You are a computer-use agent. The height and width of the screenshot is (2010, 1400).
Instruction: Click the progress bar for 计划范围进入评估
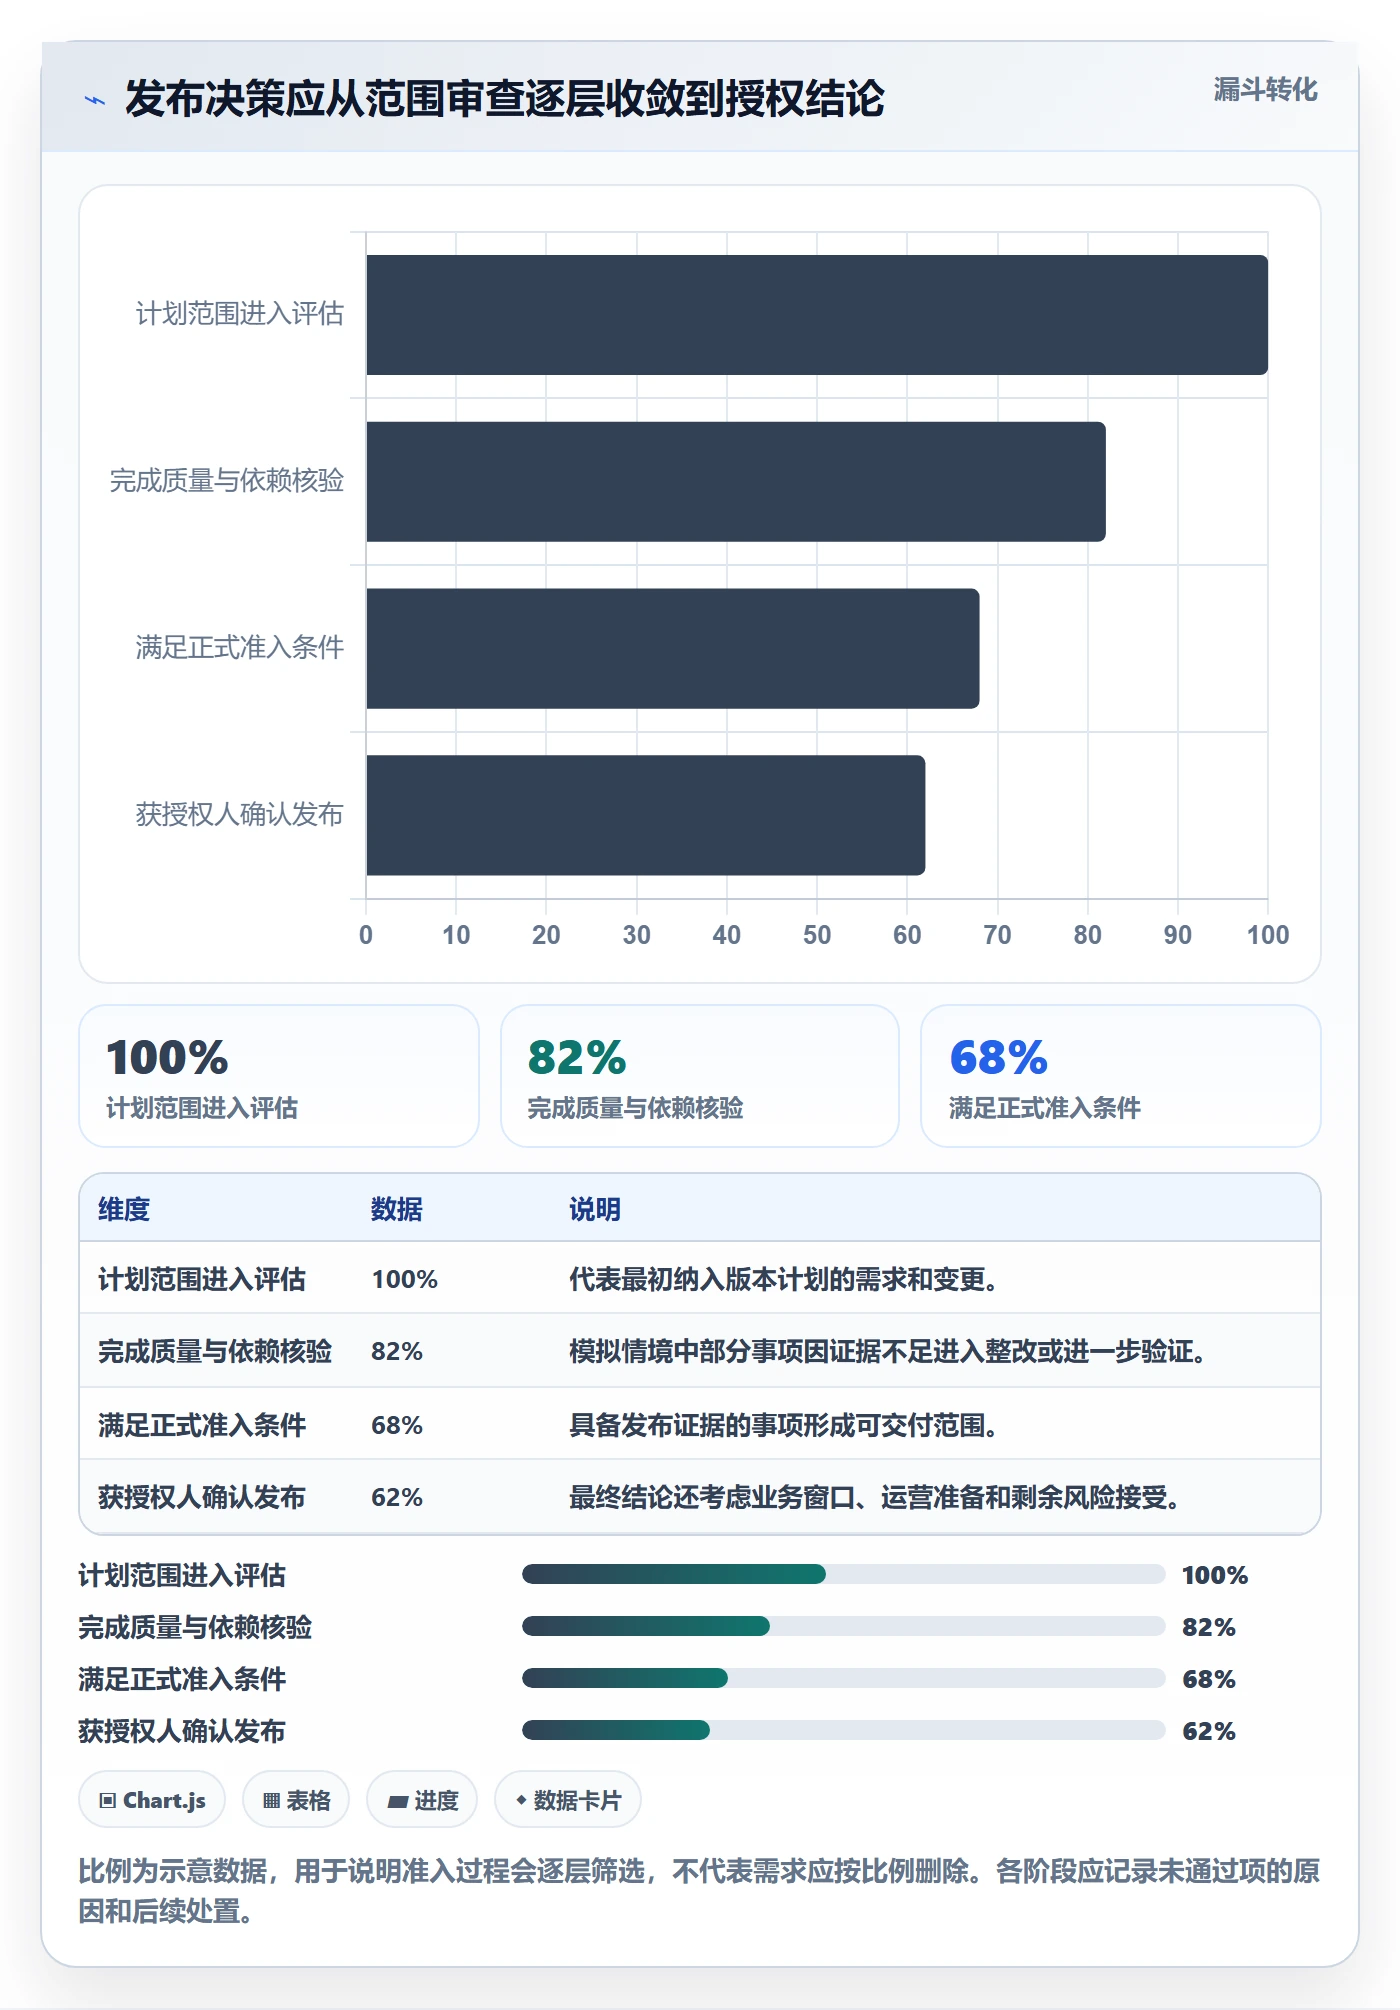[844, 1574]
